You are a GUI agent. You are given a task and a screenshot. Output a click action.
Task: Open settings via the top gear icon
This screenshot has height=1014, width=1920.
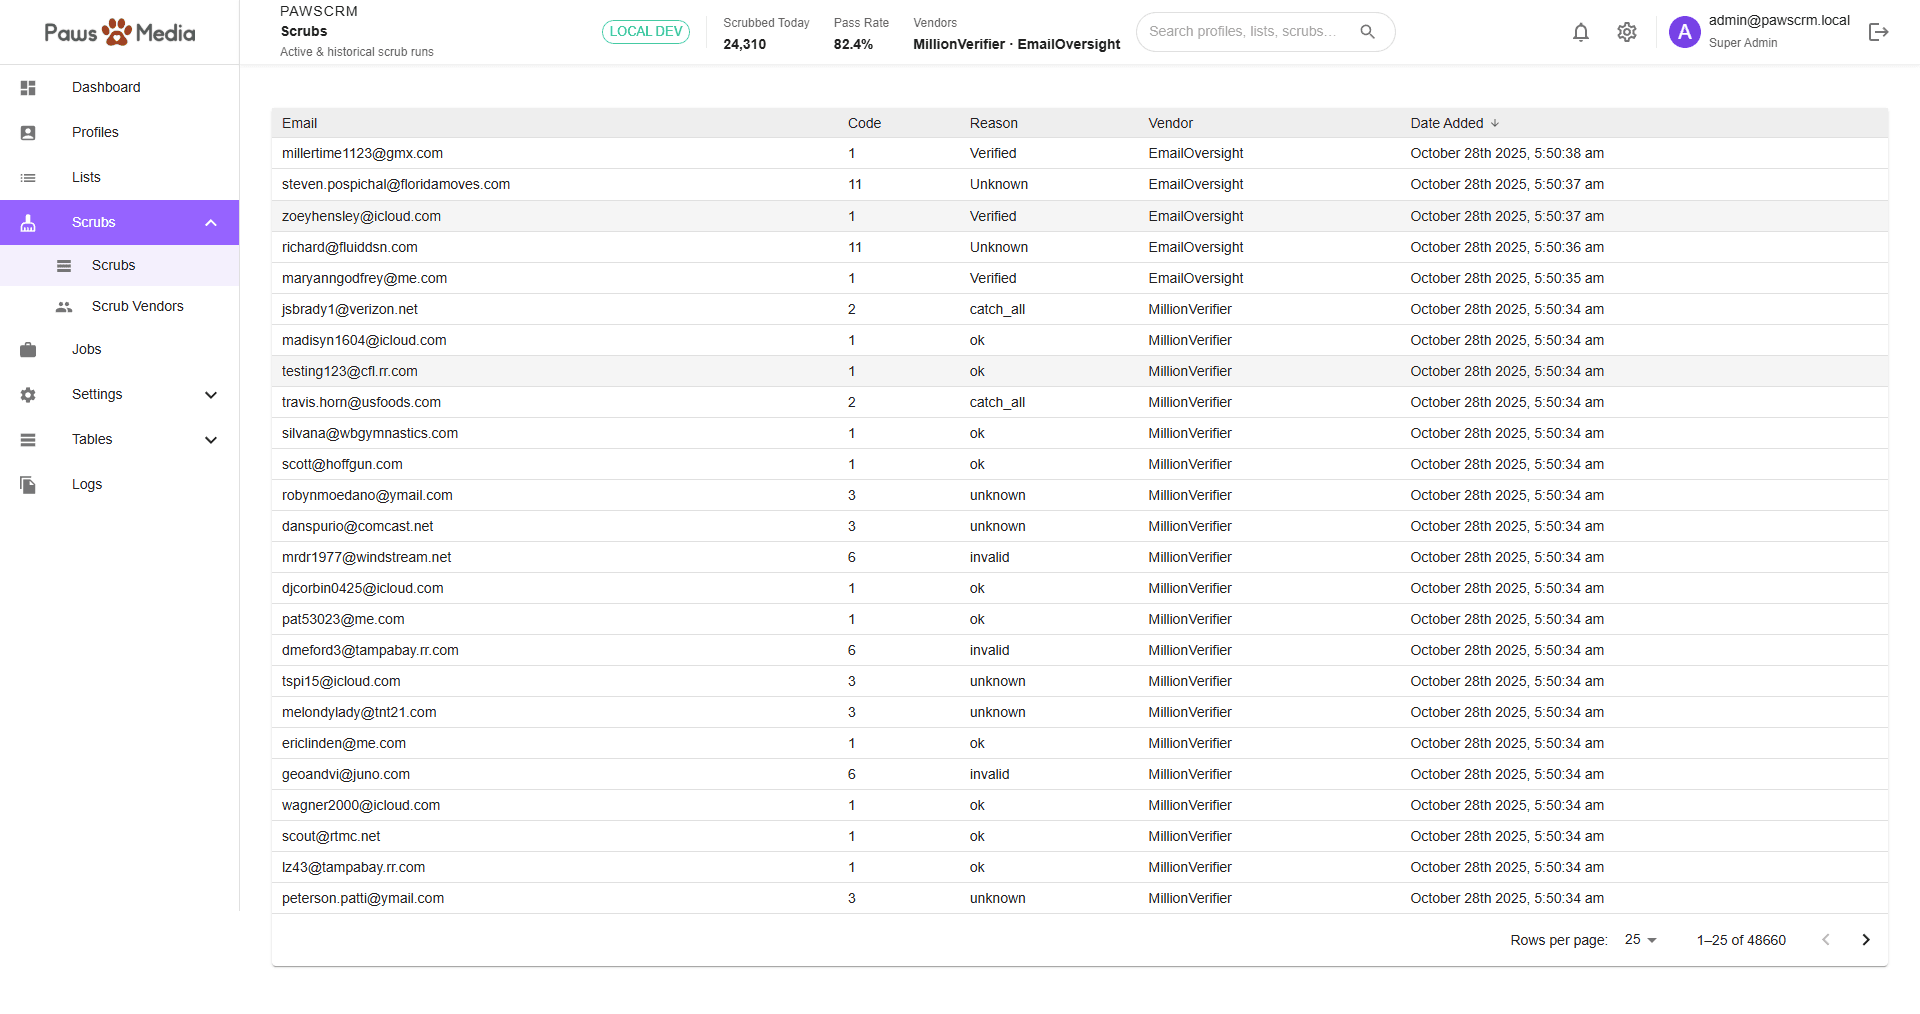pos(1627,32)
